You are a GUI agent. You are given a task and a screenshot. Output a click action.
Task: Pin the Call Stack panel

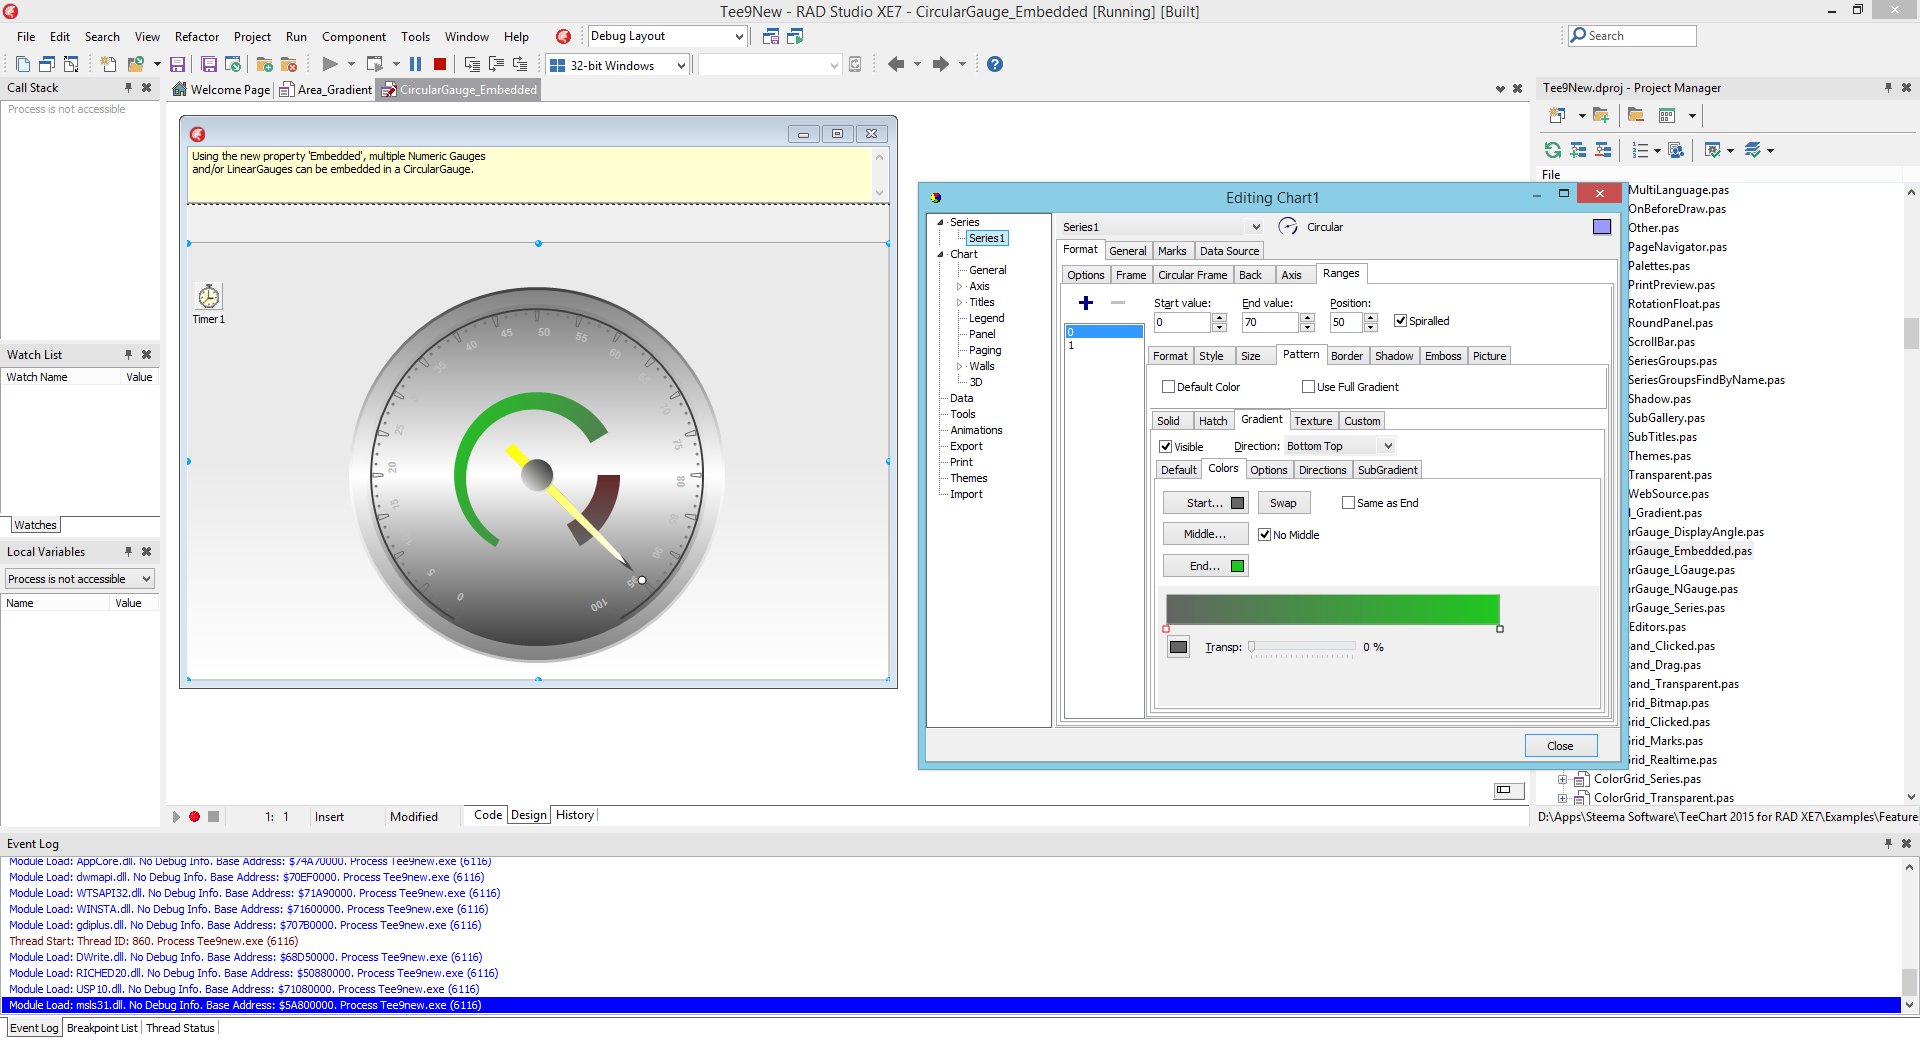tap(128, 88)
